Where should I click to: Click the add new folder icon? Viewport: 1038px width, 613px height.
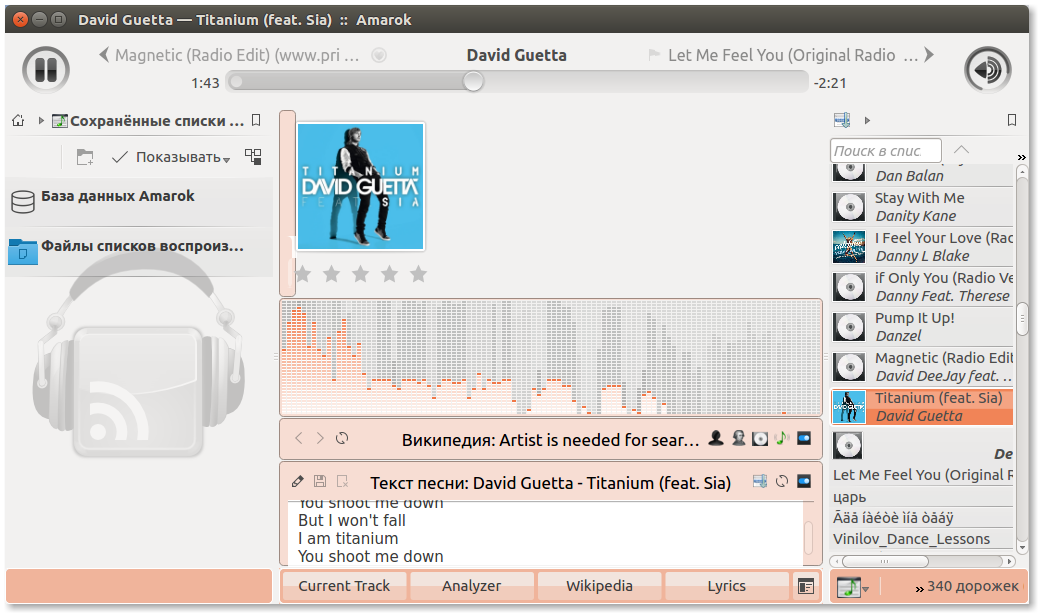coord(85,157)
